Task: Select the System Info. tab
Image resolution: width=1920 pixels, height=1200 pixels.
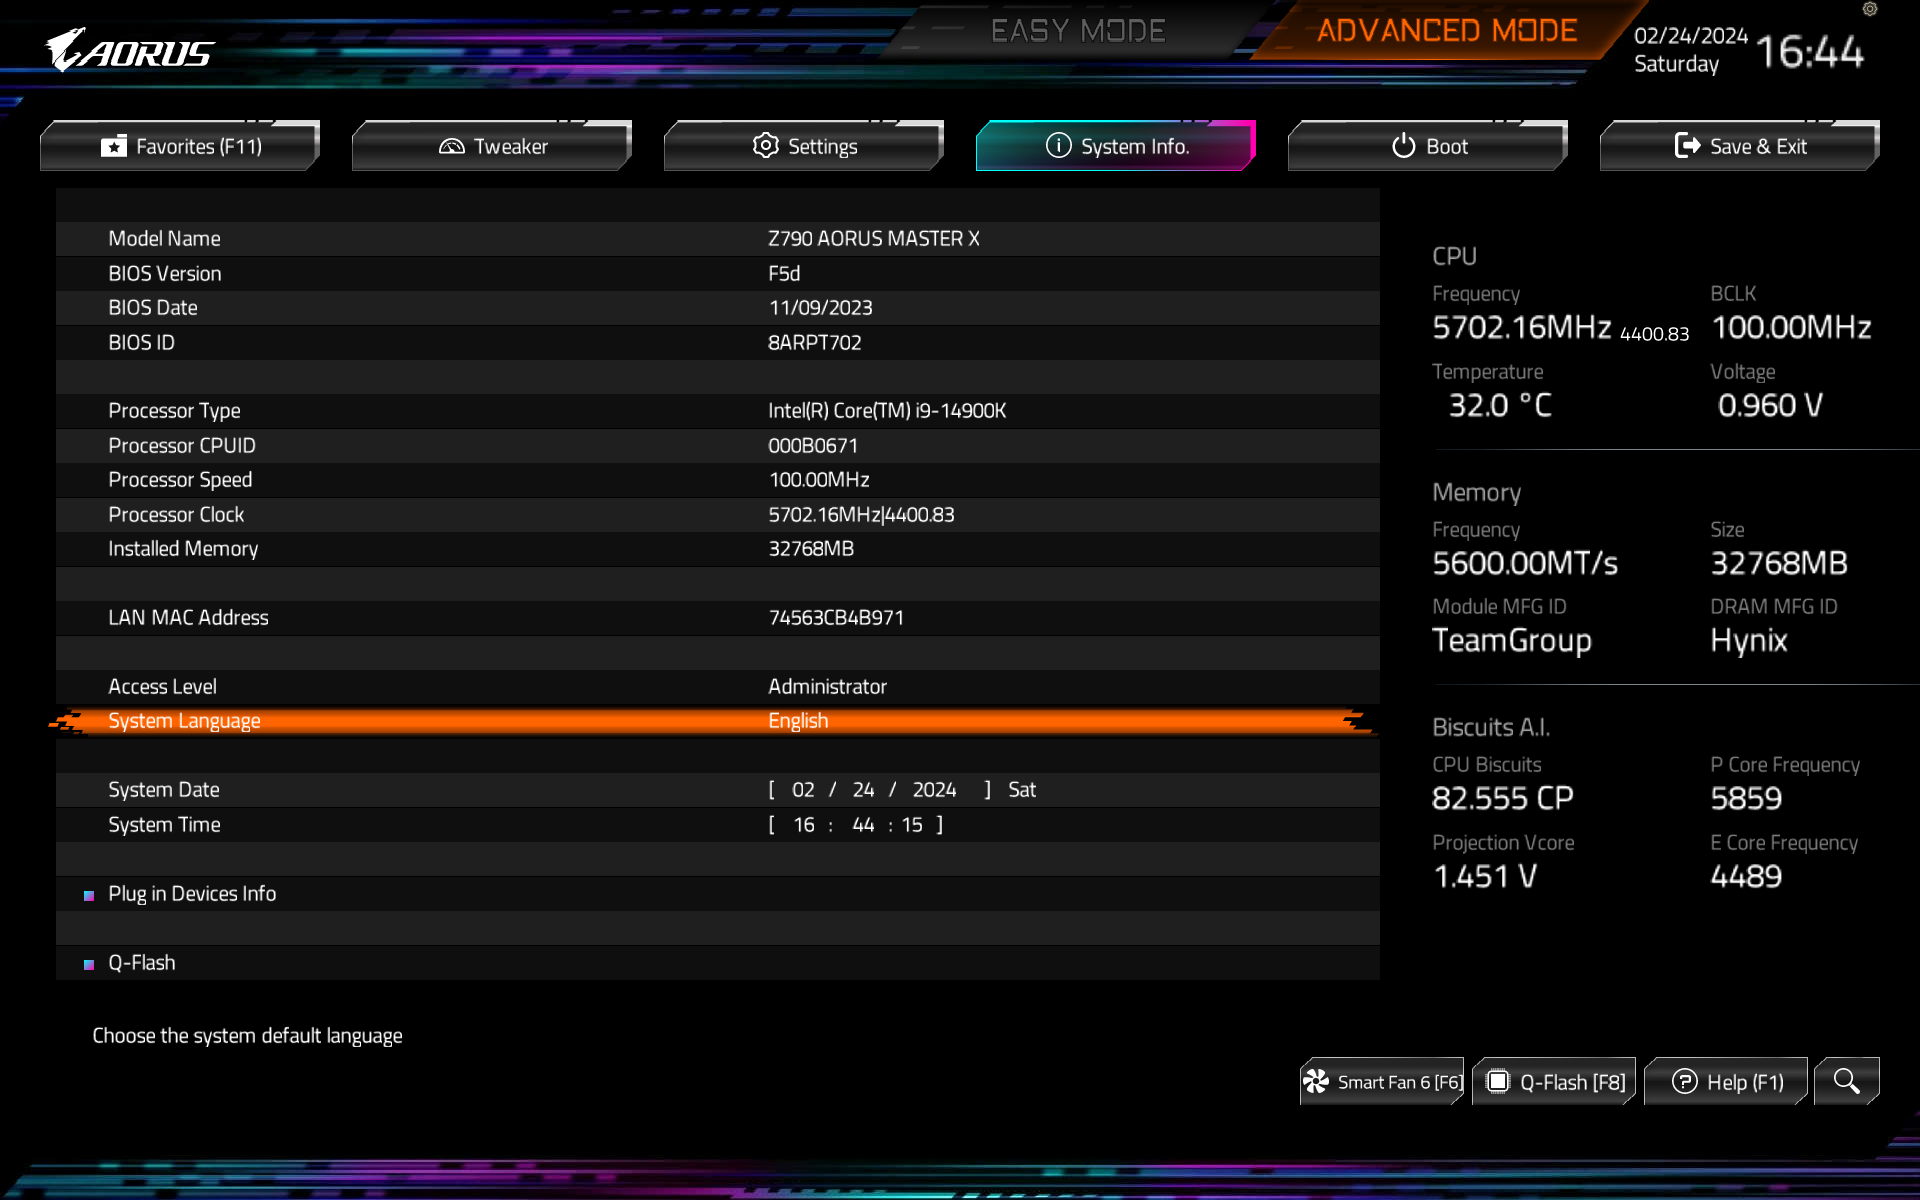Action: (x=1116, y=147)
